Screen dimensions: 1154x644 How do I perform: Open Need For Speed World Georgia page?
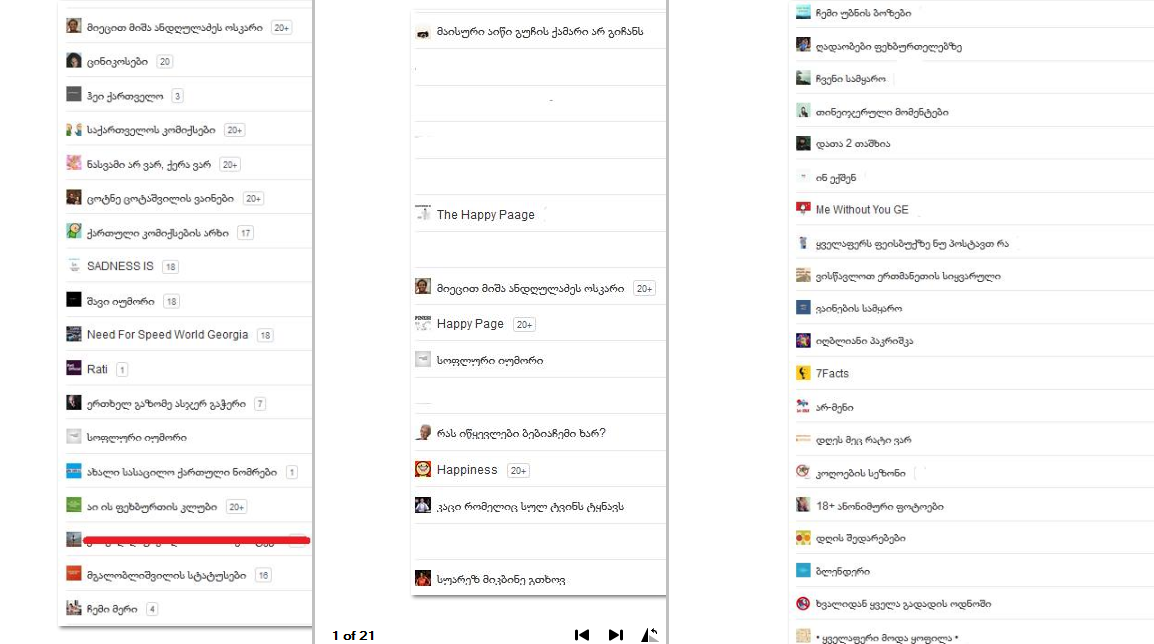click(167, 334)
